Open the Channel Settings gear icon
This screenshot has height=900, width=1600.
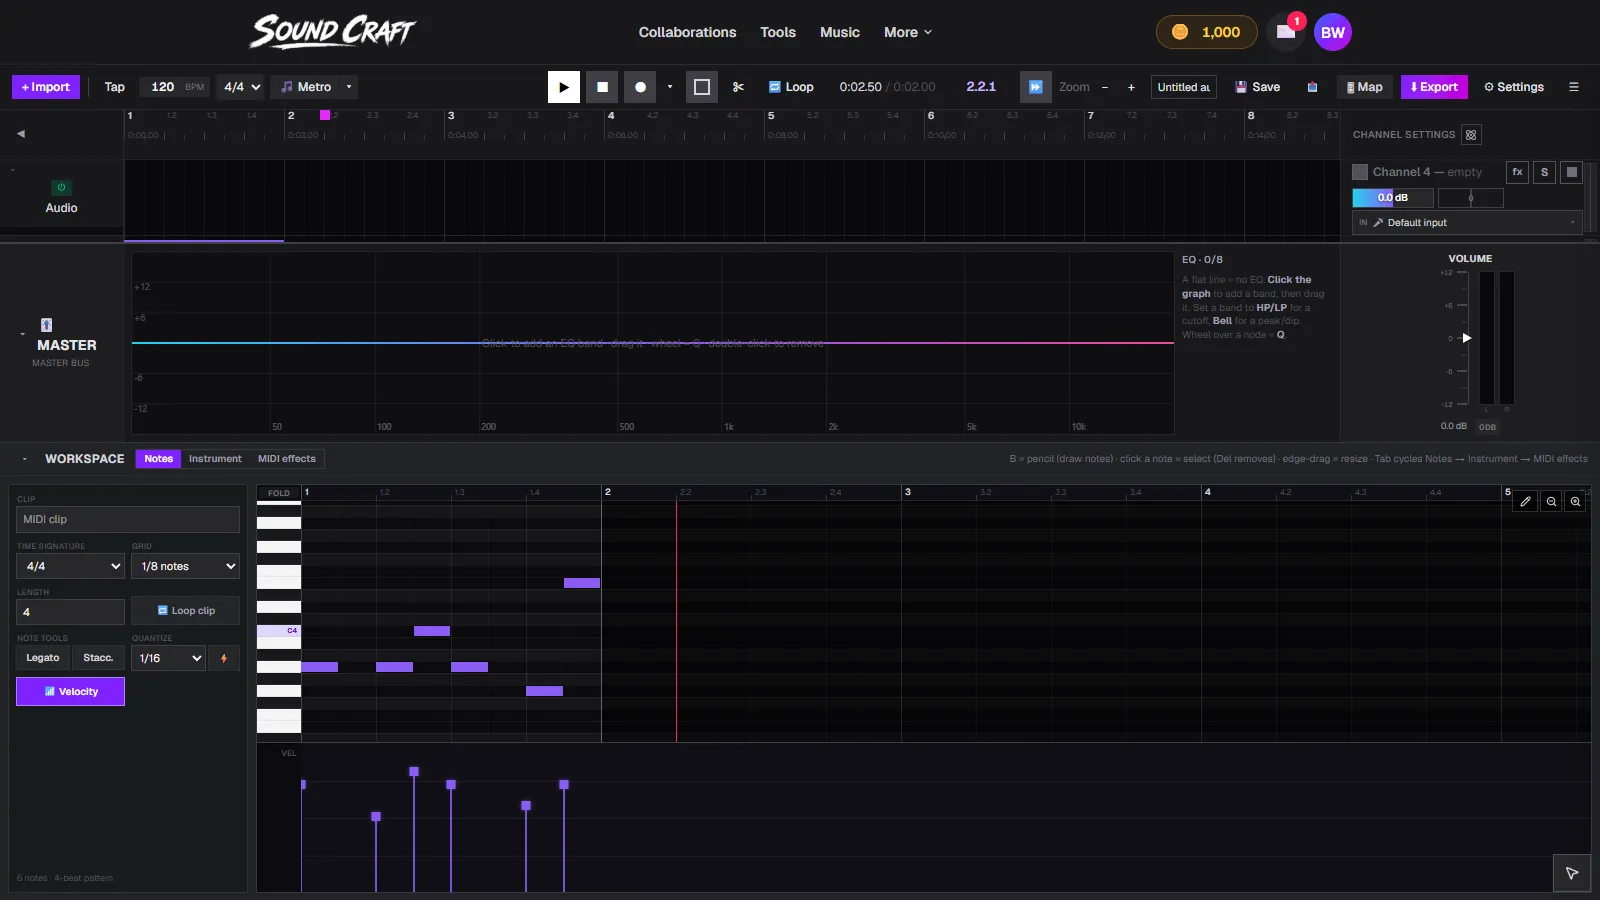(1471, 135)
